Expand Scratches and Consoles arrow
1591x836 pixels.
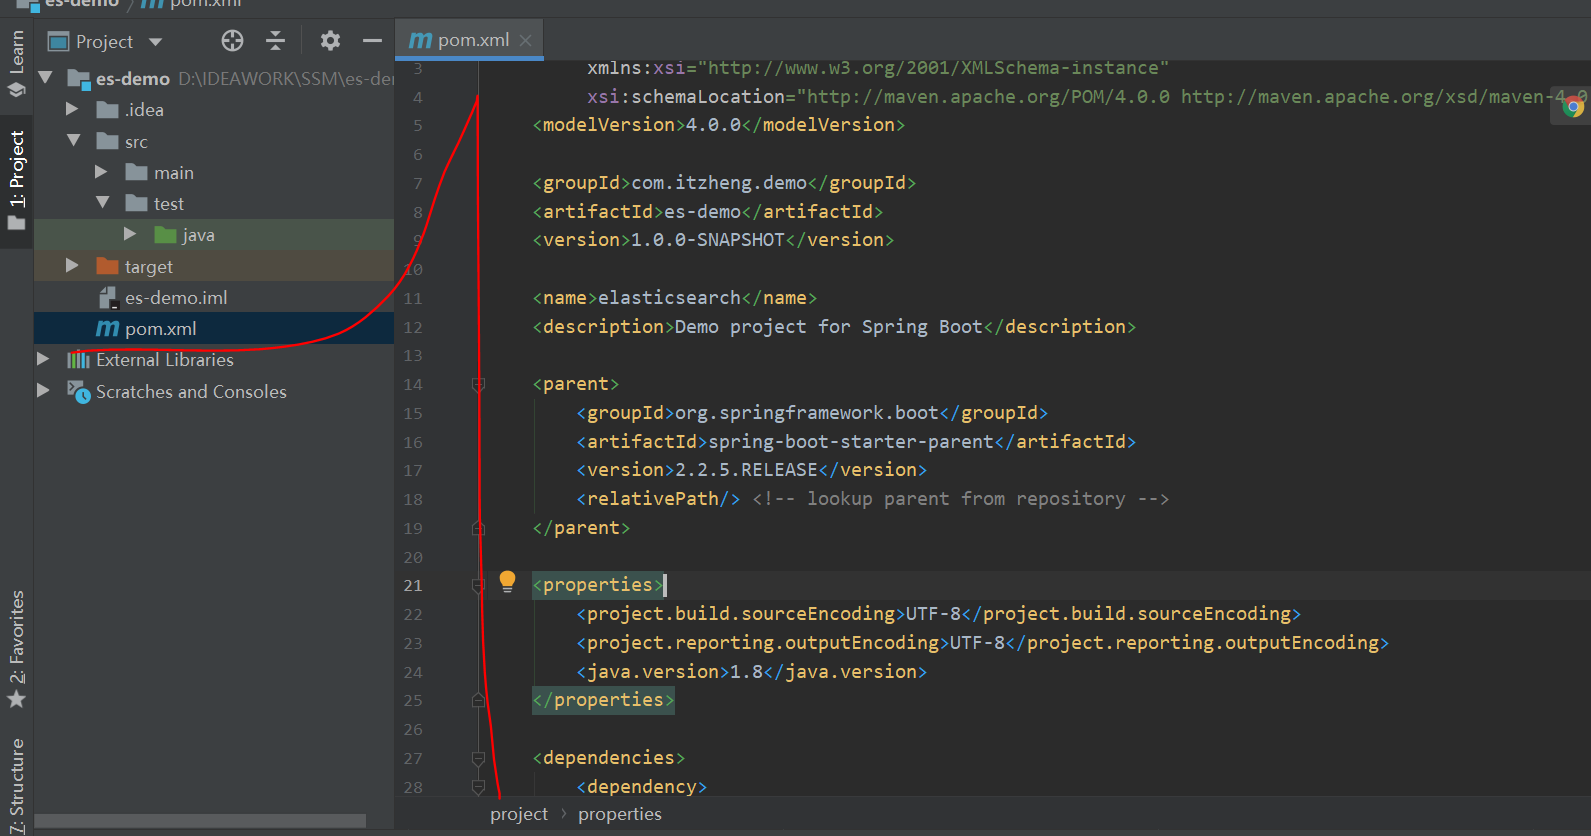click(43, 391)
